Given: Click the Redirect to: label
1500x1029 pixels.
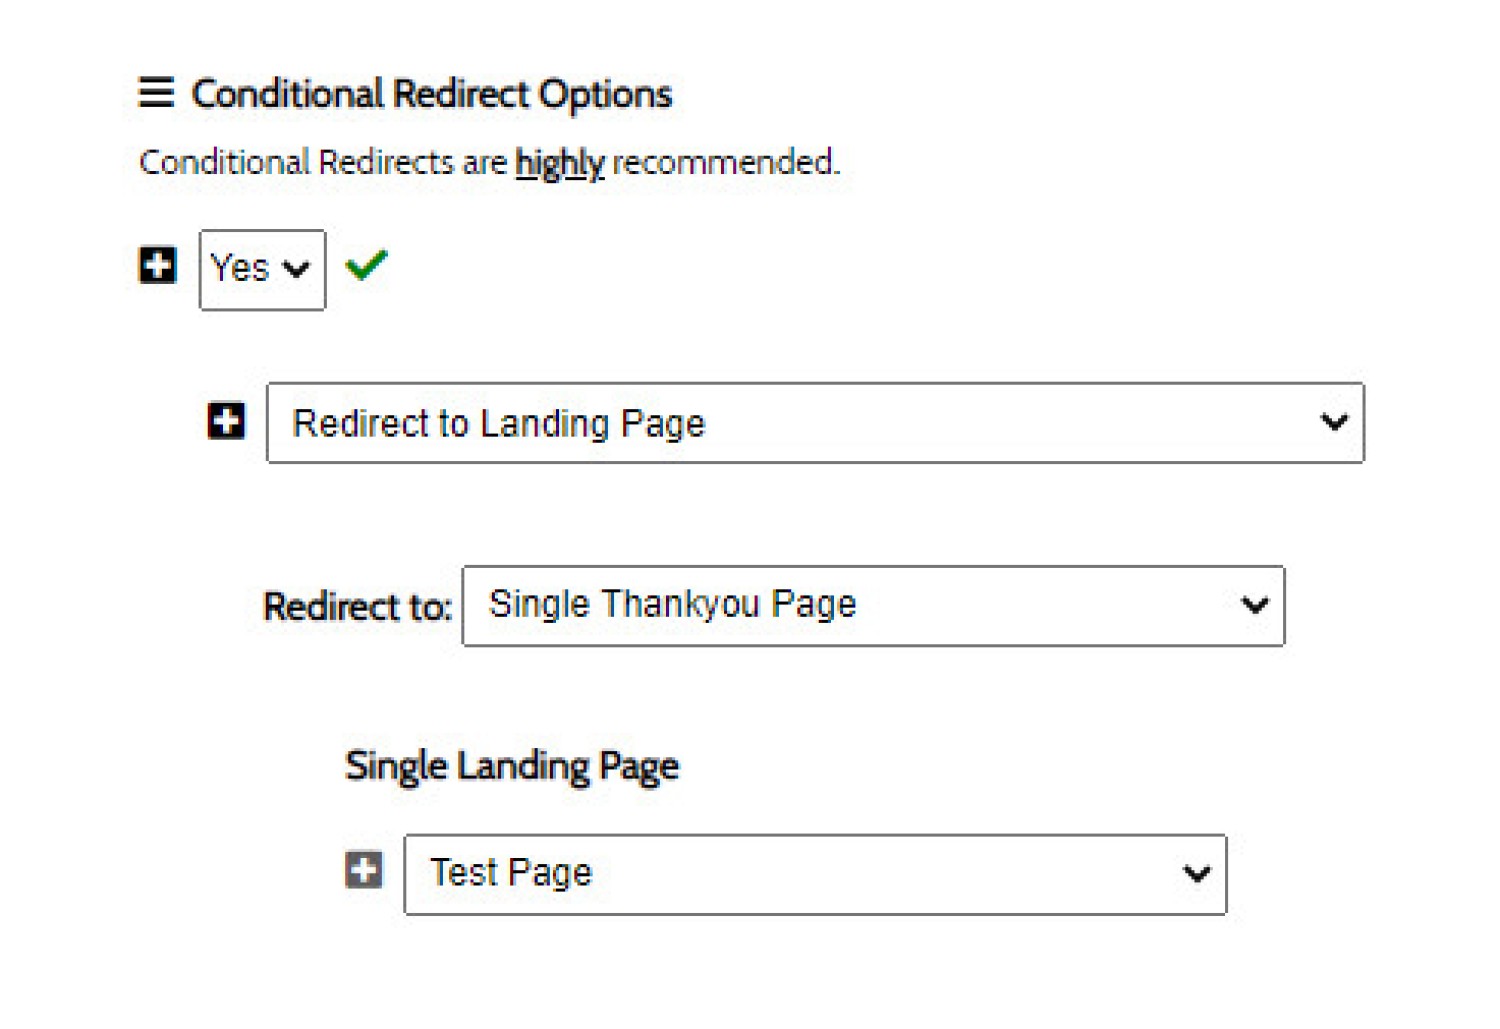Looking at the screenshot, I should (357, 607).
